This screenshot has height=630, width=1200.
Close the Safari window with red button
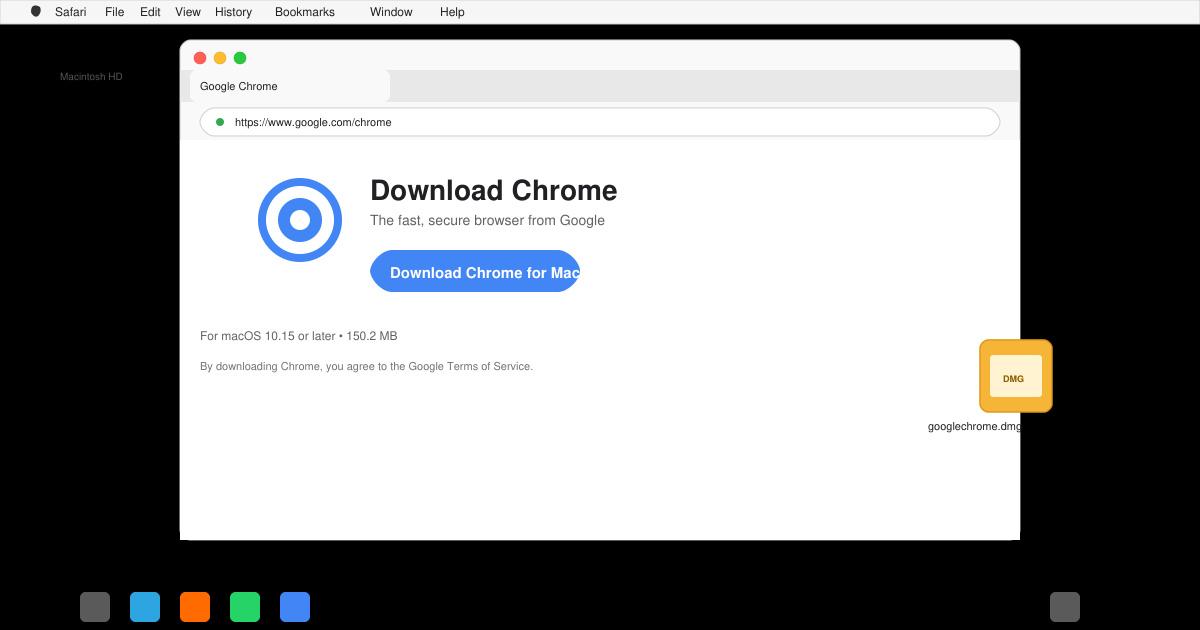(x=200, y=58)
